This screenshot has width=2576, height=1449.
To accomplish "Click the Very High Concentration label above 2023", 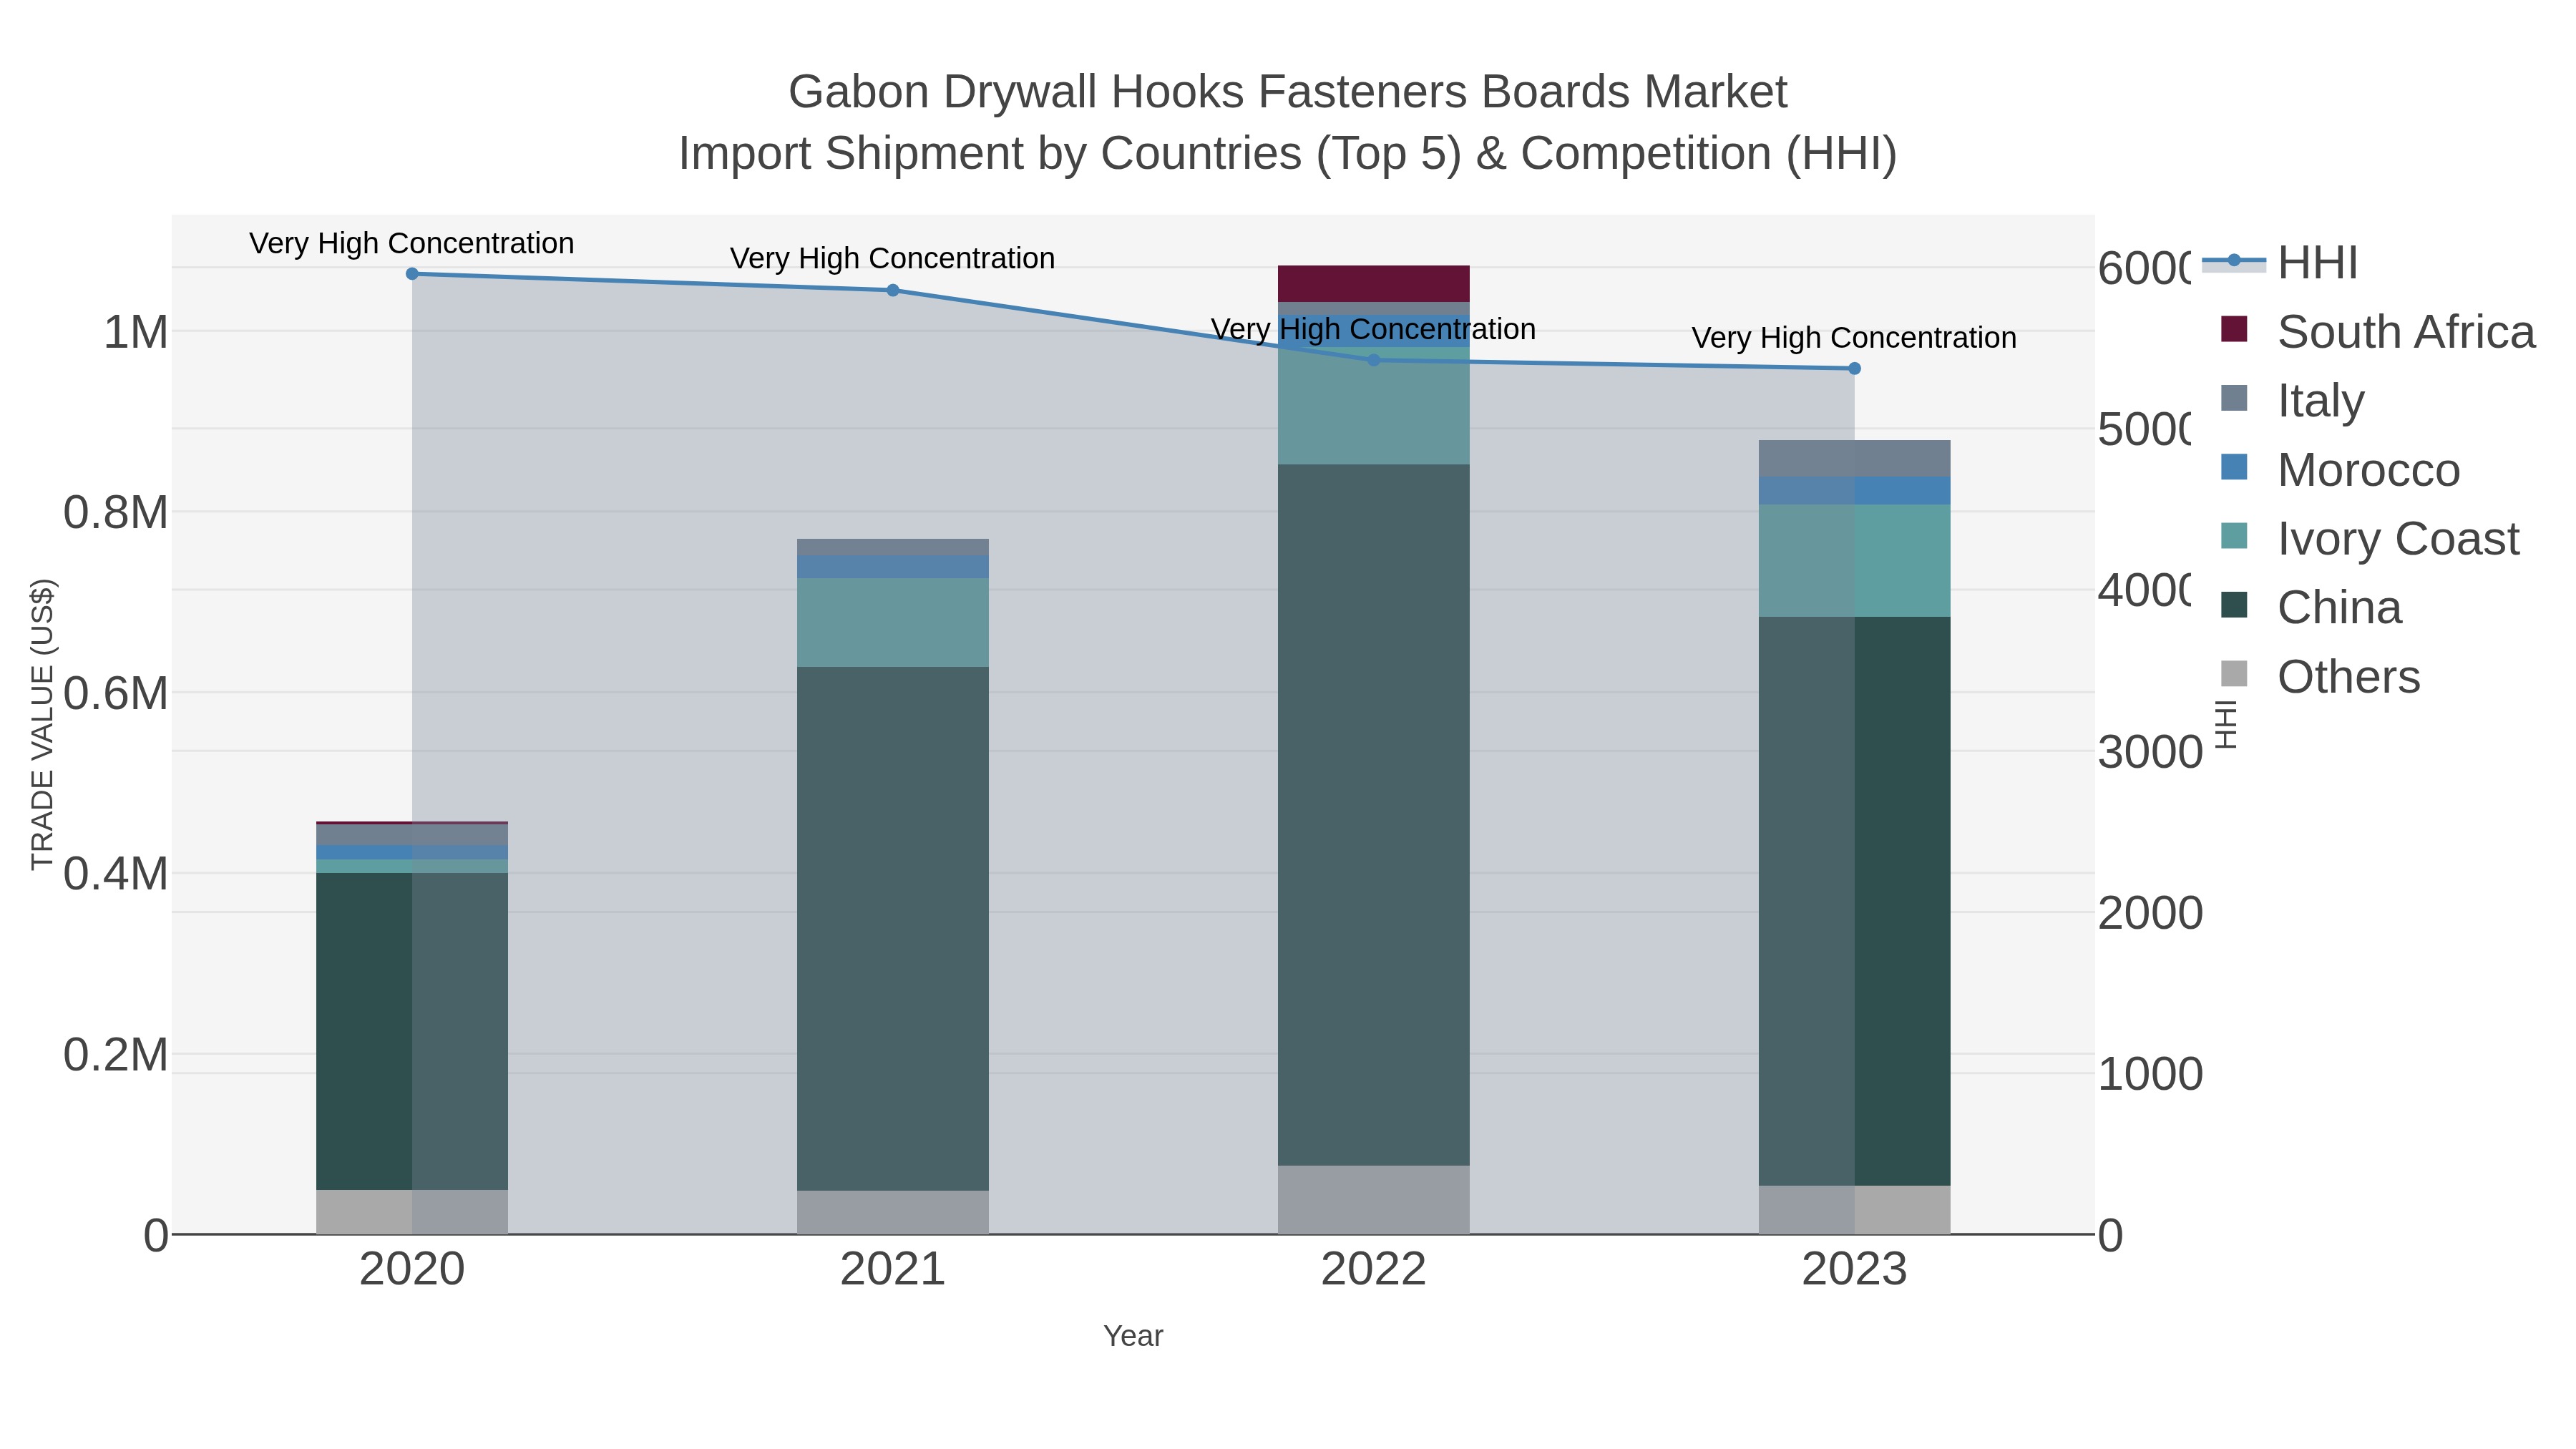I will [1855, 338].
